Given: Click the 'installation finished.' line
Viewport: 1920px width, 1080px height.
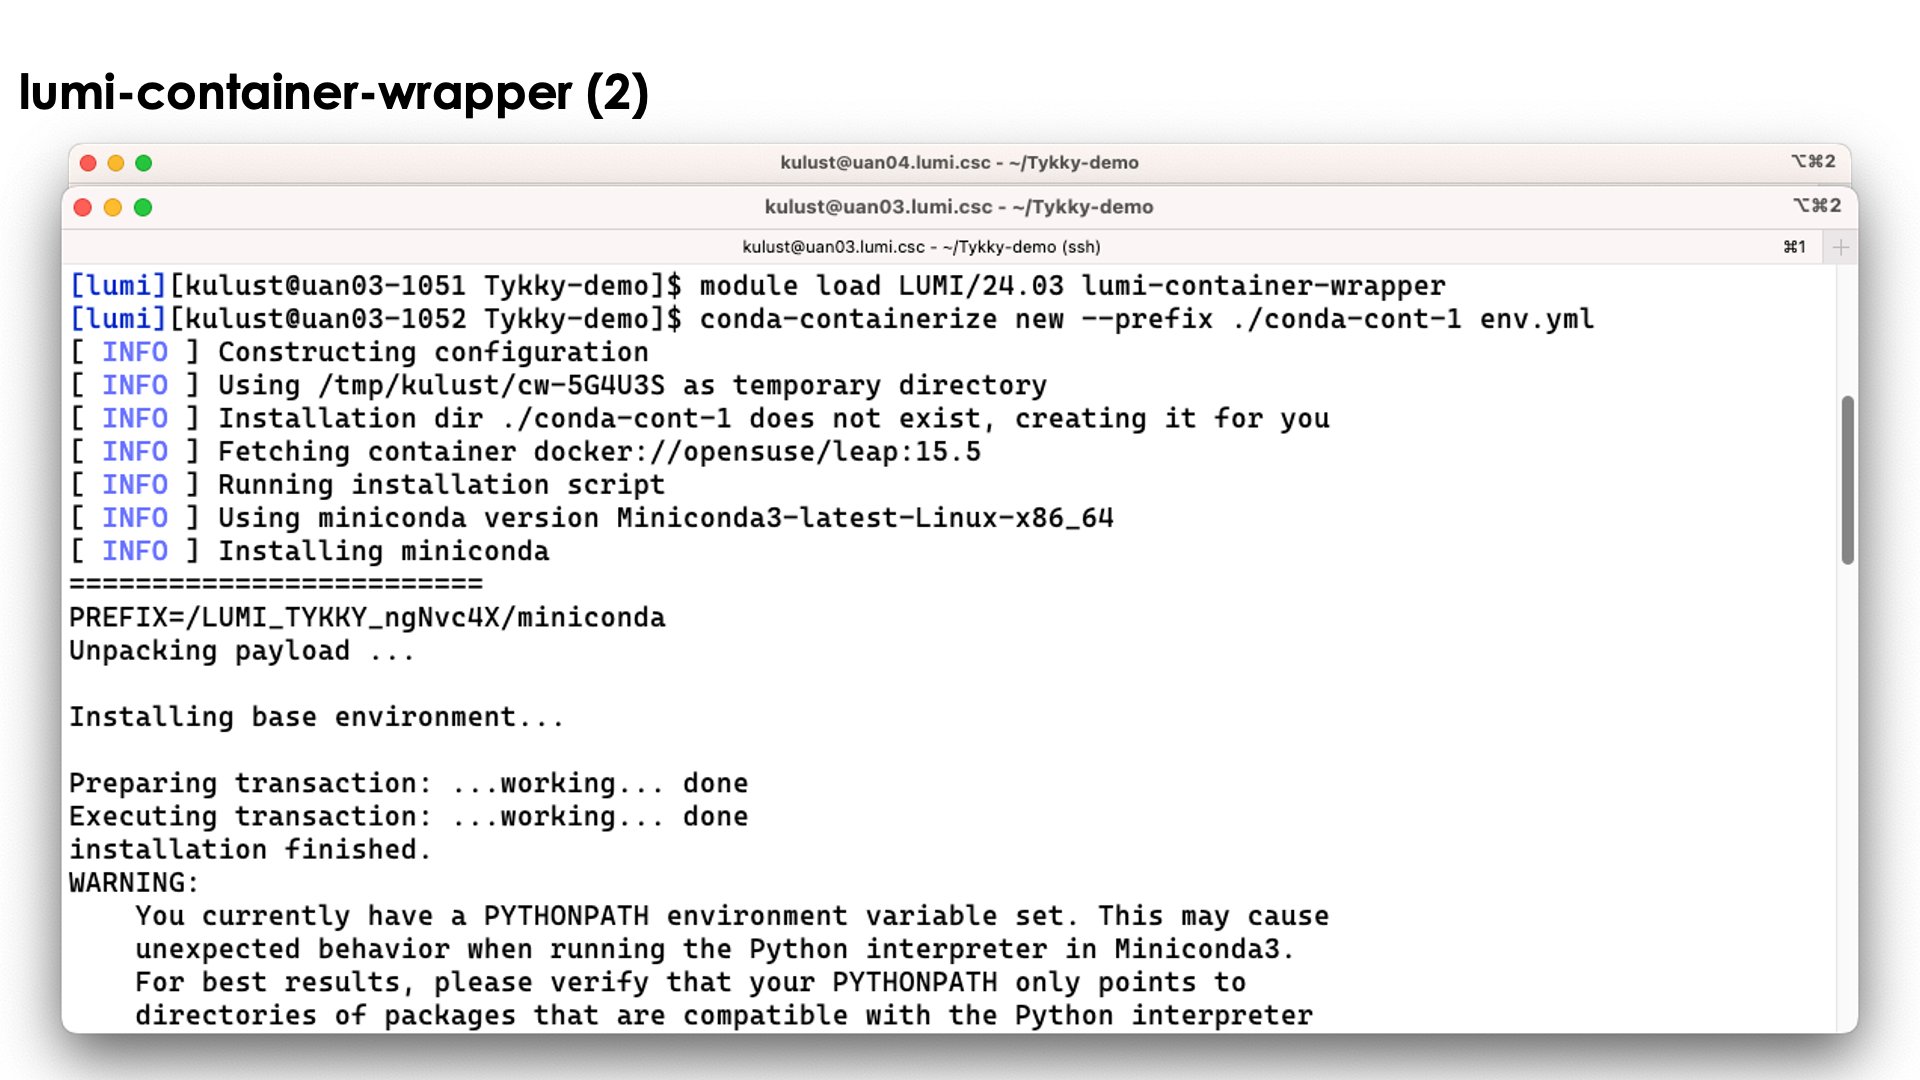Looking at the screenshot, I should pyautogui.click(x=250, y=849).
